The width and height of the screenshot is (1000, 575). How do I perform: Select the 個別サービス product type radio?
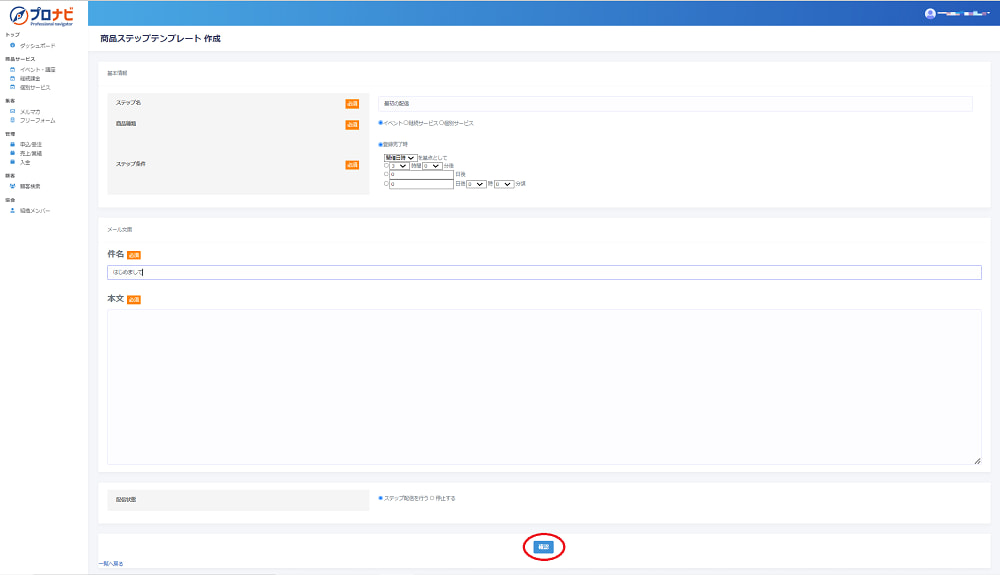442,123
